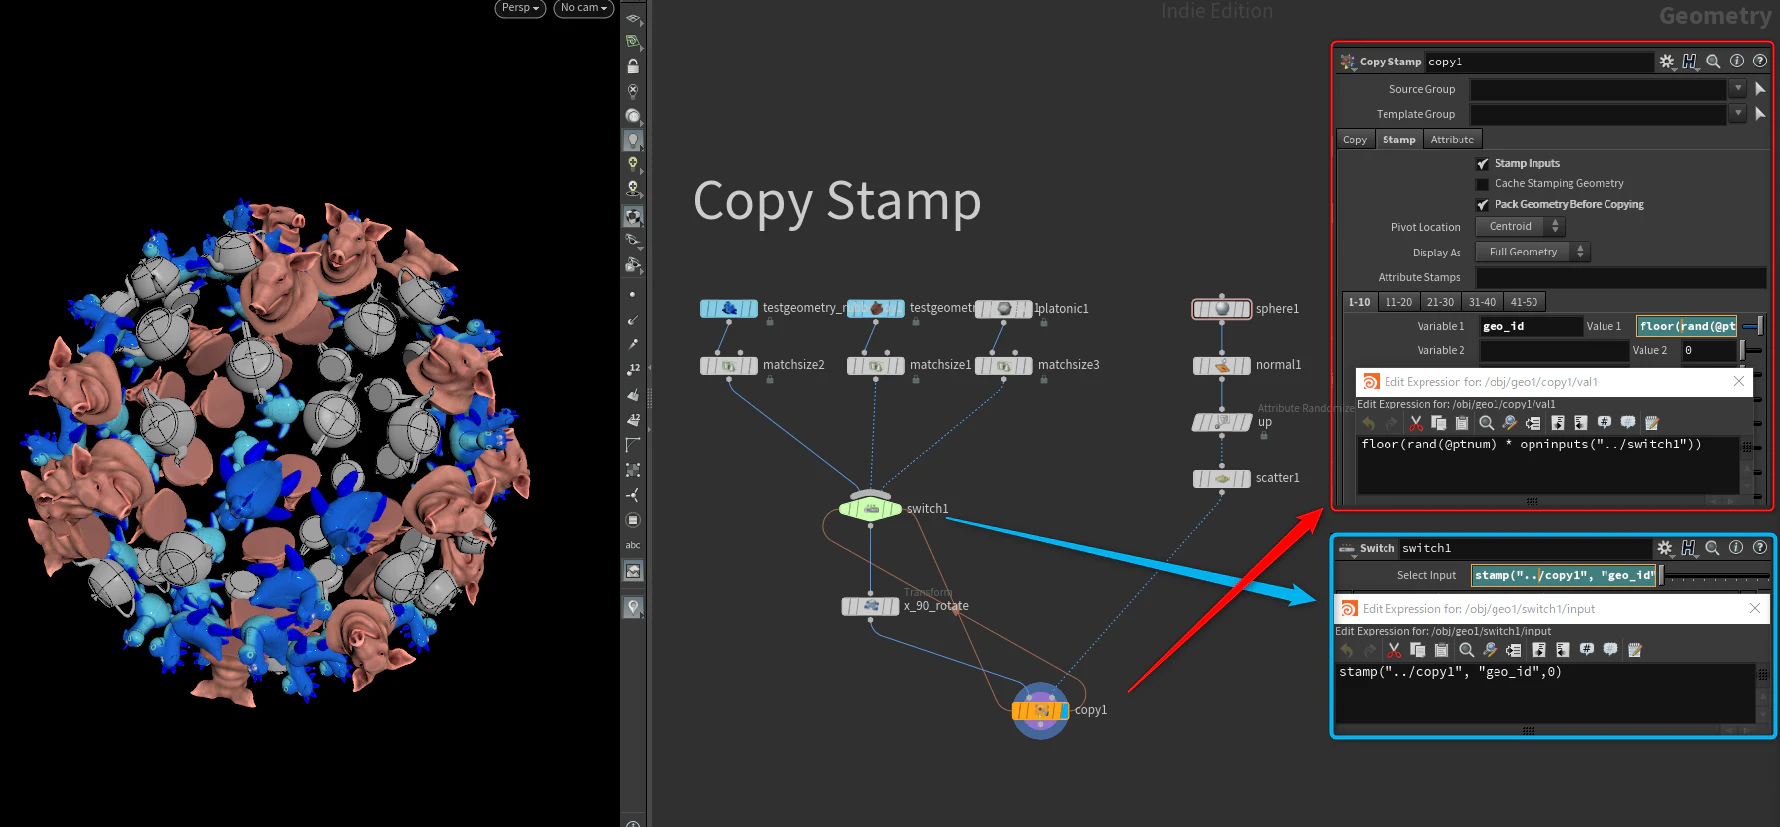Viewport: 1780px width, 827px height.
Task: Toggle the Stamp Inputs checkbox
Action: (x=1482, y=164)
